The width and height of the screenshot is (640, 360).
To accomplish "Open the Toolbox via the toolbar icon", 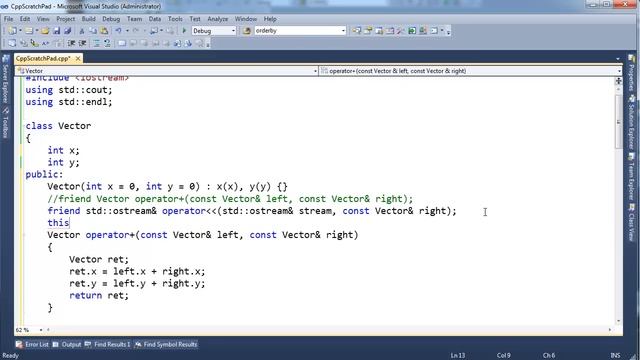I will 400,31.
